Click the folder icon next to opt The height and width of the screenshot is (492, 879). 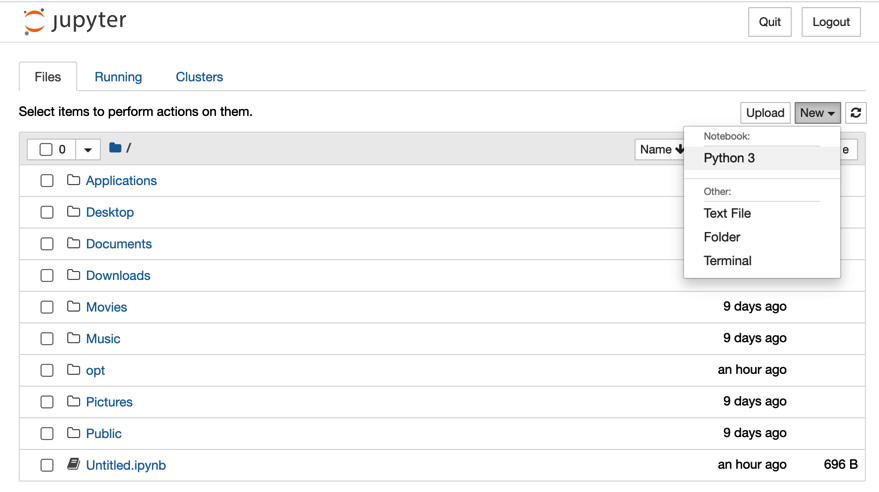click(x=73, y=370)
